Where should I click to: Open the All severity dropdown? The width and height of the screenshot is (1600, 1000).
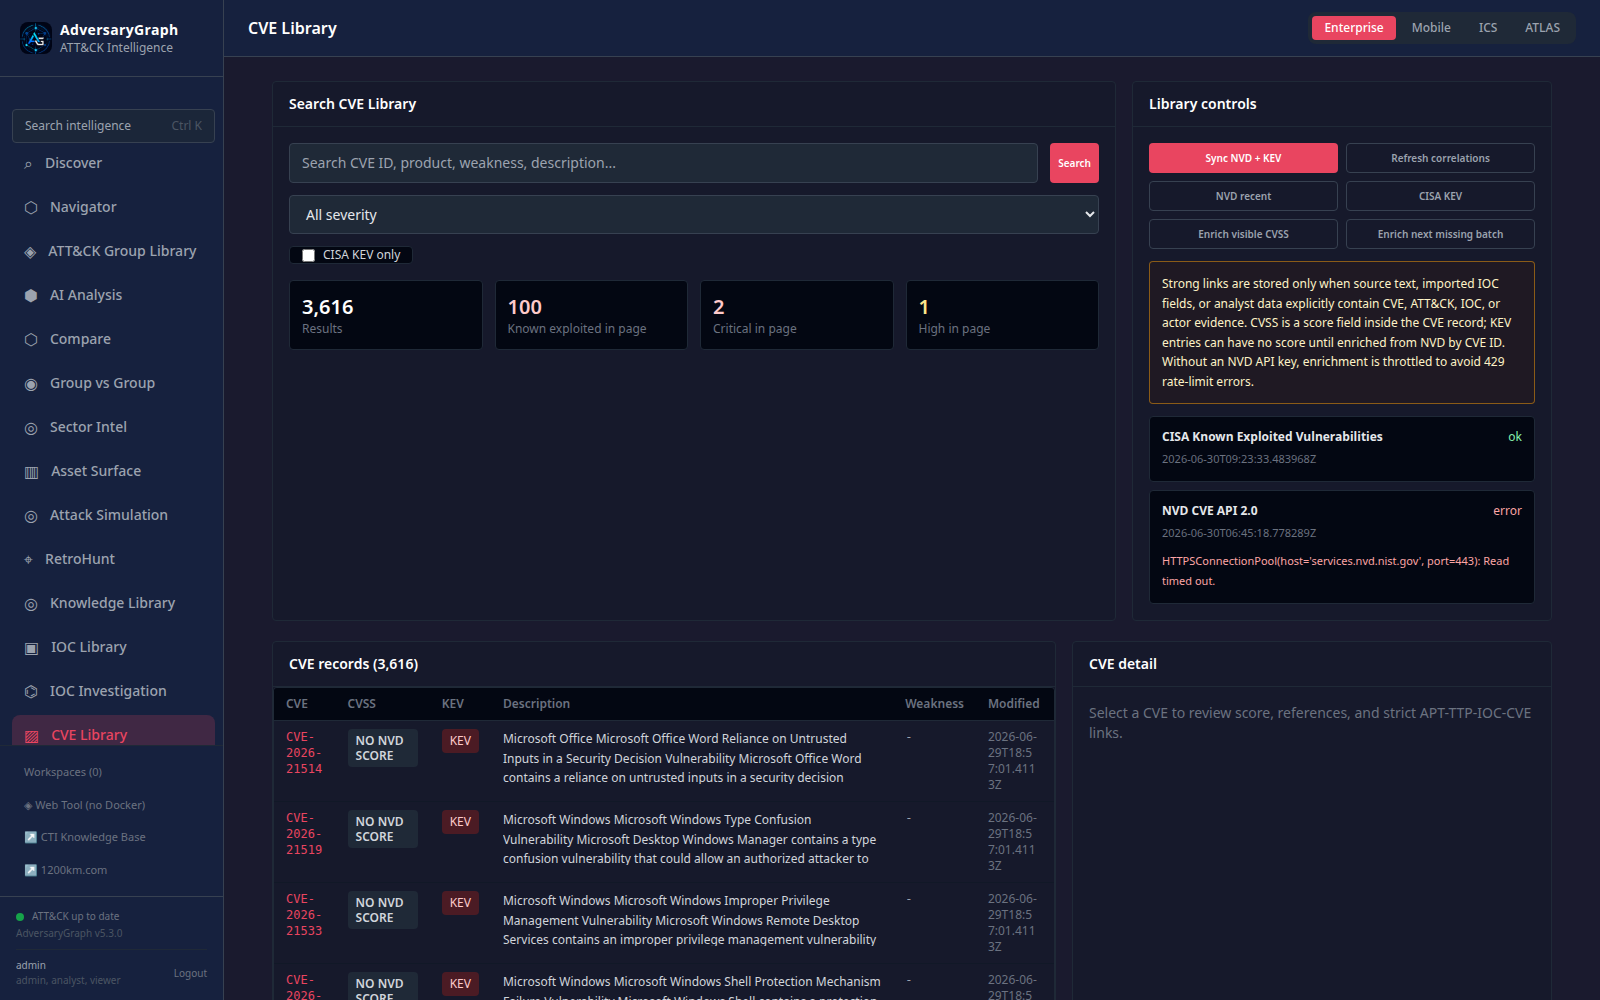(694, 215)
